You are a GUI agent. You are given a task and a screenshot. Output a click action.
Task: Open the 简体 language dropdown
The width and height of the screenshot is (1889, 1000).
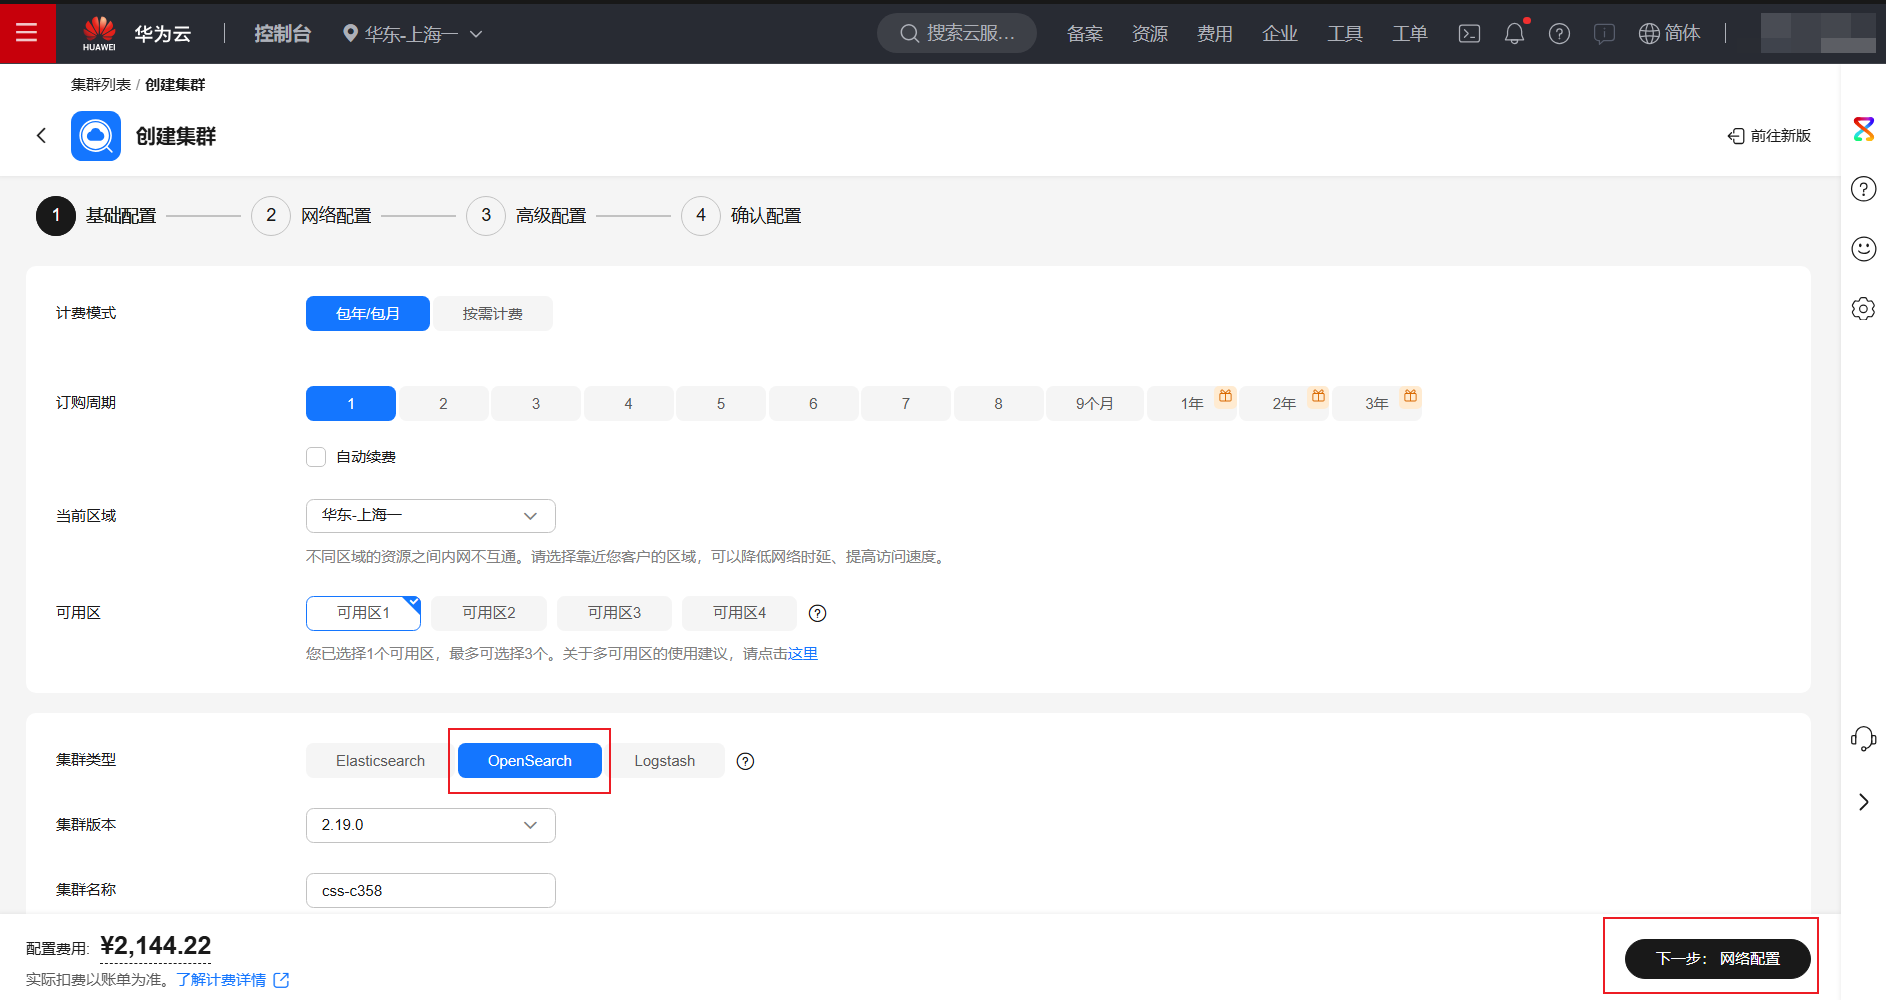(x=1670, y=33)
